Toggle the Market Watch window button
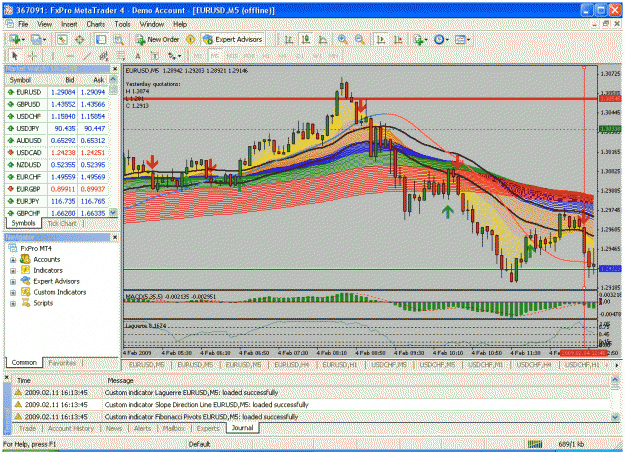This screenshot has height=452, width=625. 62,39
